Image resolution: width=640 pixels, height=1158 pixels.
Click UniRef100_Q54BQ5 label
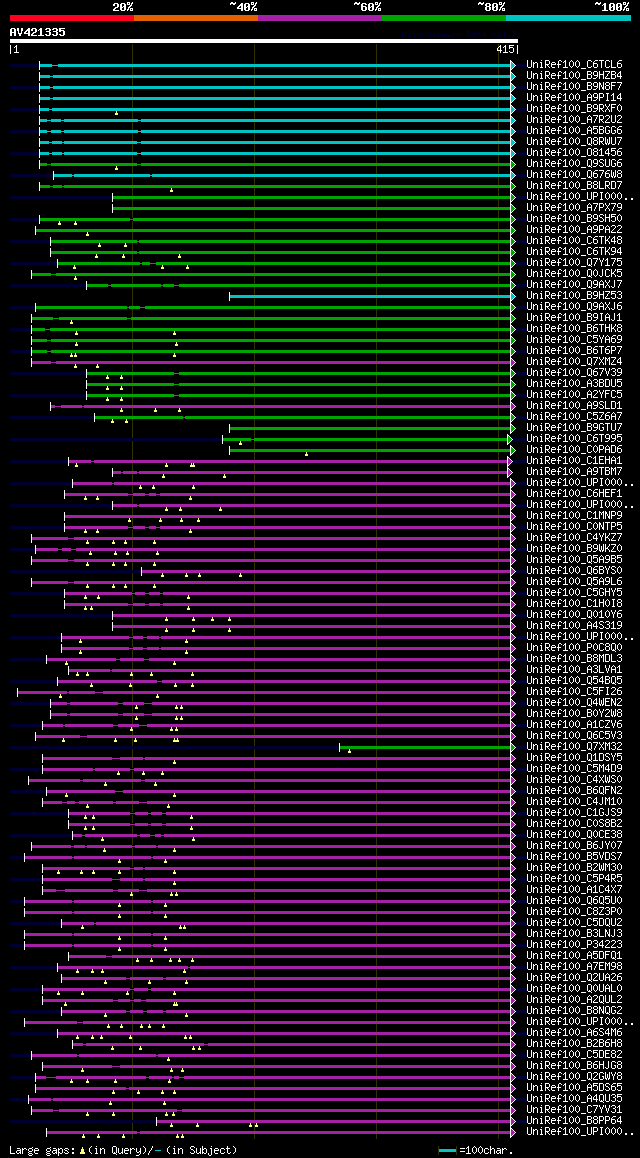(x=574, y=681)
